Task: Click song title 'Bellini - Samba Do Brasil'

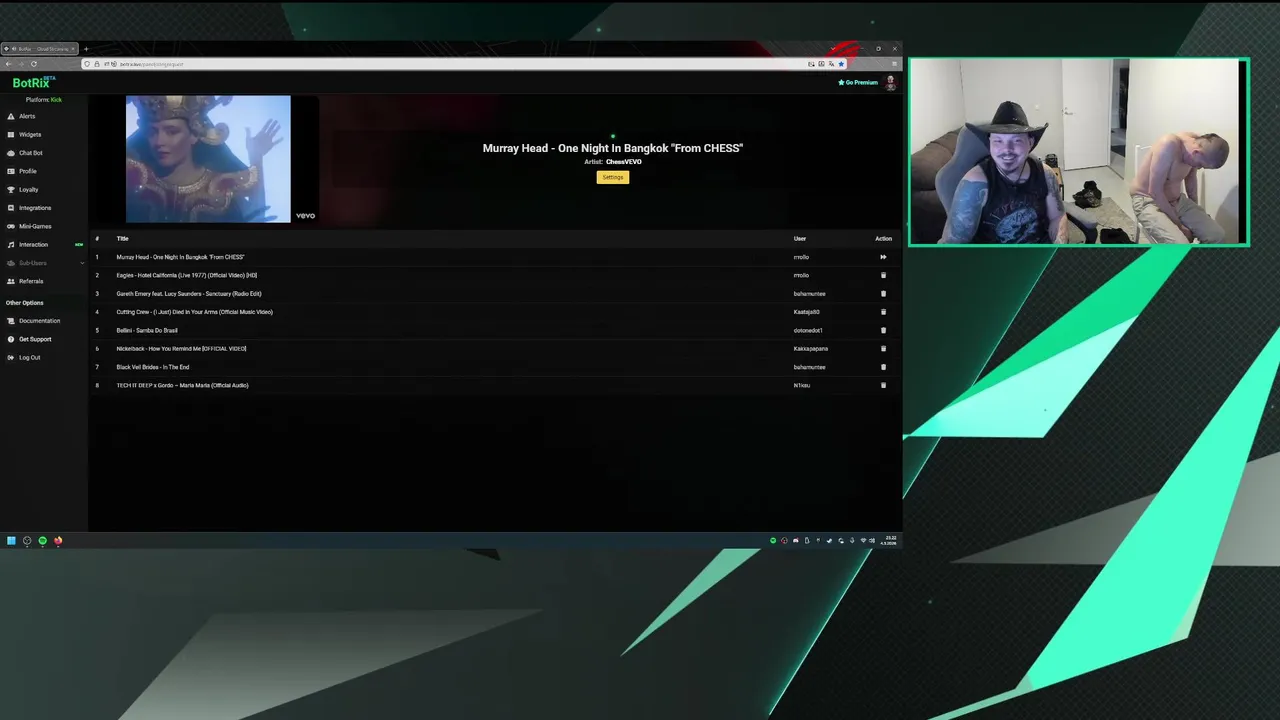Action: pyautogui.click(x=147, y=330)
